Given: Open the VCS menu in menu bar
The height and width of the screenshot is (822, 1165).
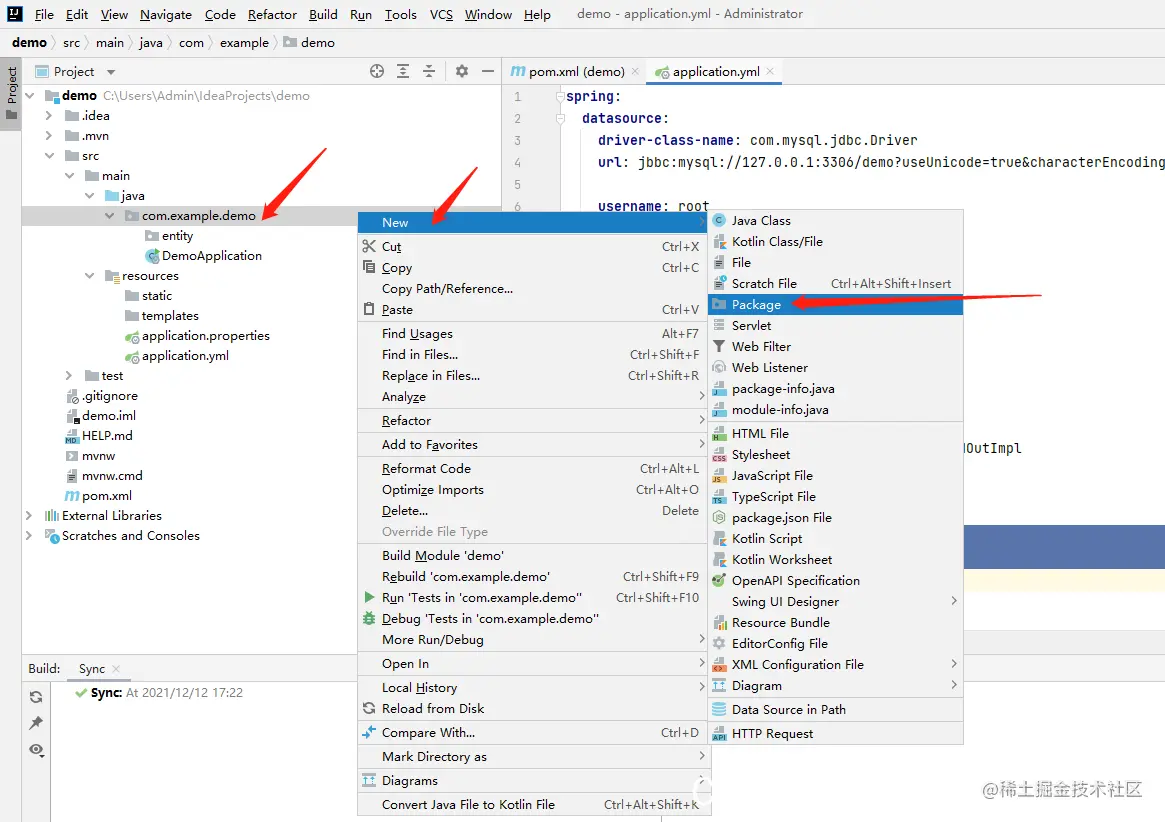Looking at the screenshot, I should click(441, 14).
